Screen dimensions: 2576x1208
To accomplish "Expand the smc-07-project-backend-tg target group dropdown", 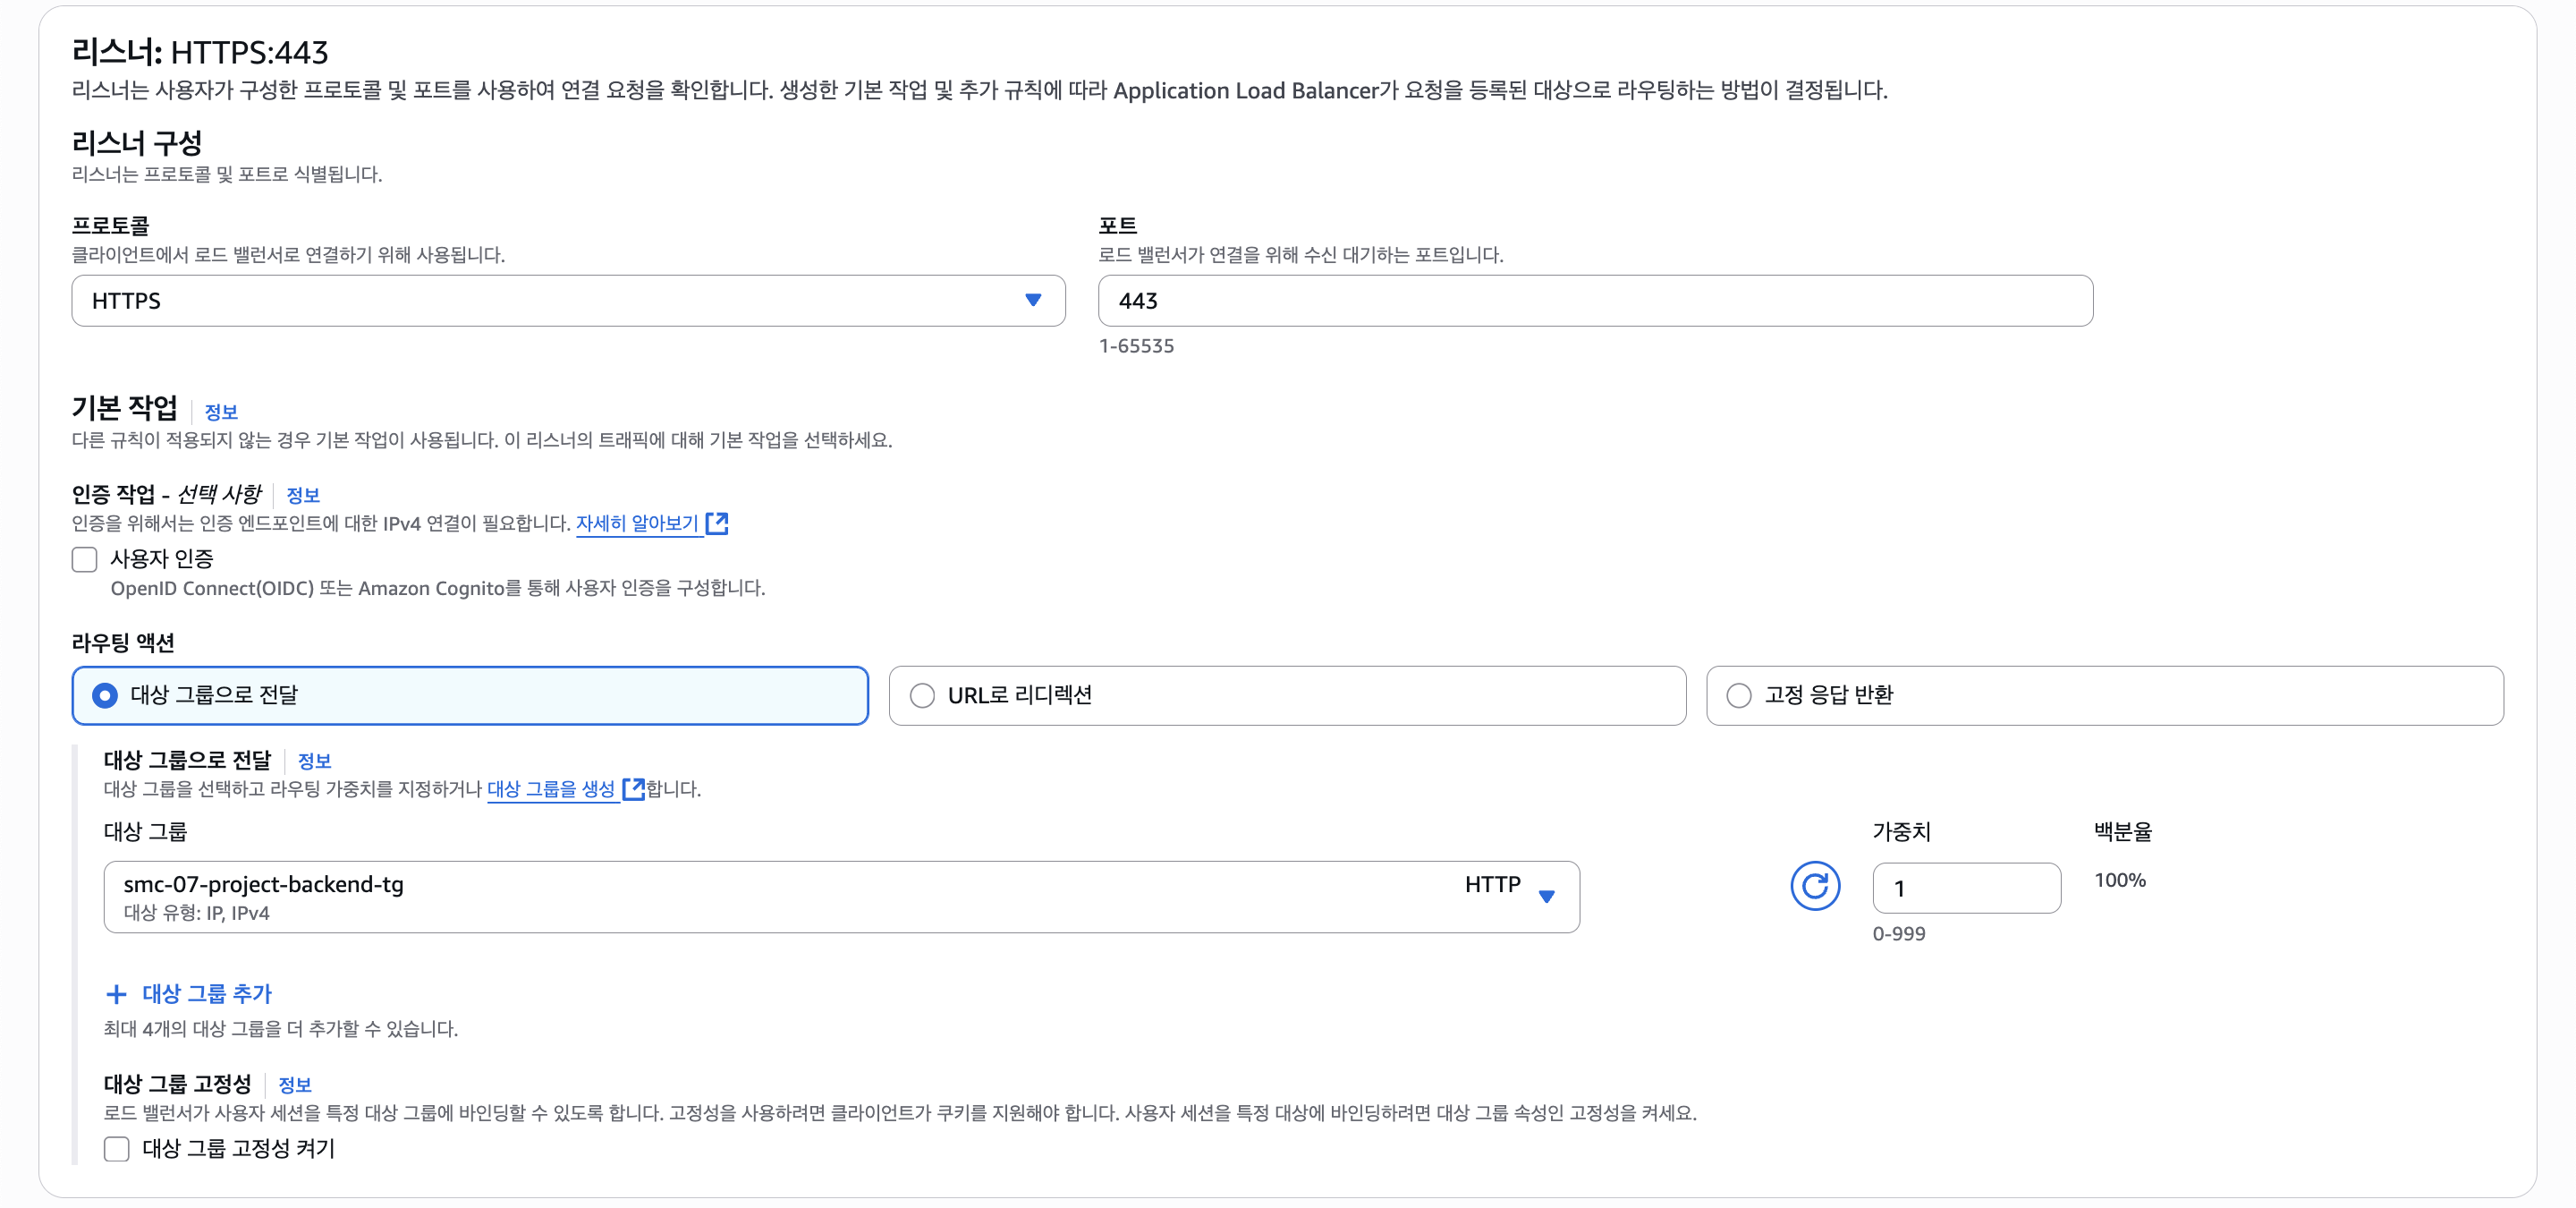I will click(840, 897).
